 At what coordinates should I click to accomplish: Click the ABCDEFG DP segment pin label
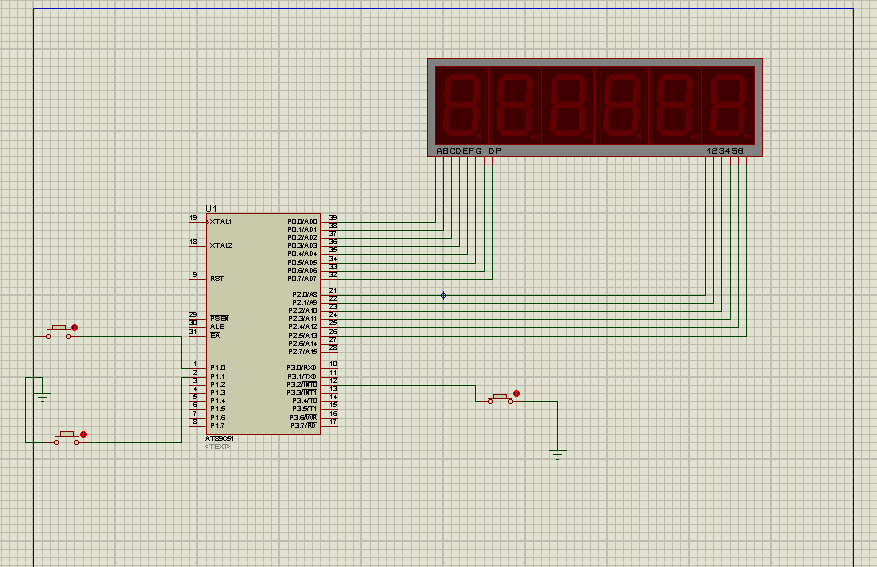coord(469,151)
